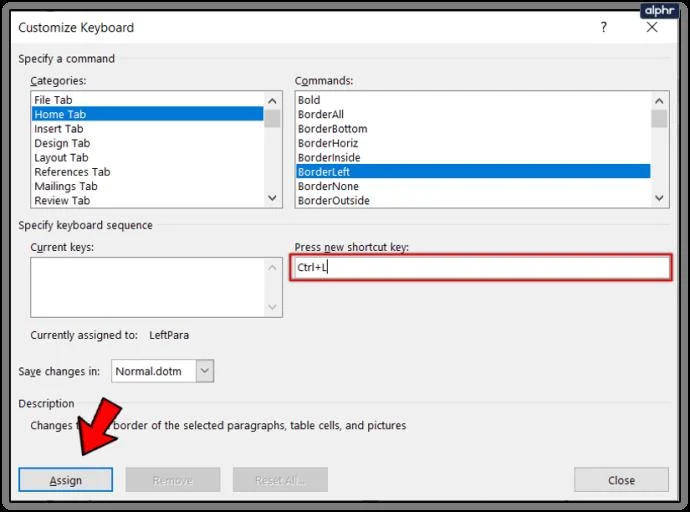Click the Assign button
This screenshot has height=512, width=690.
pyautogui.click(x=66, y=480)
